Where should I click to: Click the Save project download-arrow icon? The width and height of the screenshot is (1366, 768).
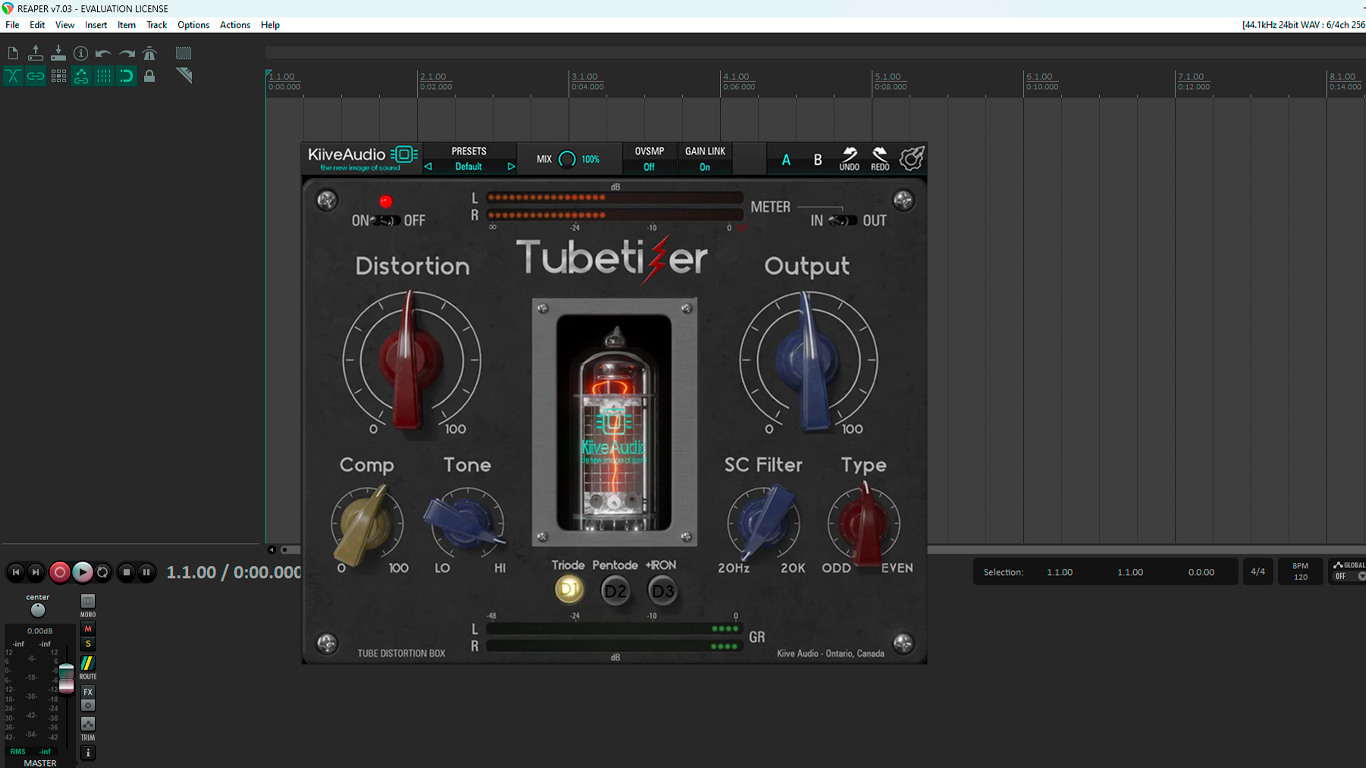pos(58,53)
